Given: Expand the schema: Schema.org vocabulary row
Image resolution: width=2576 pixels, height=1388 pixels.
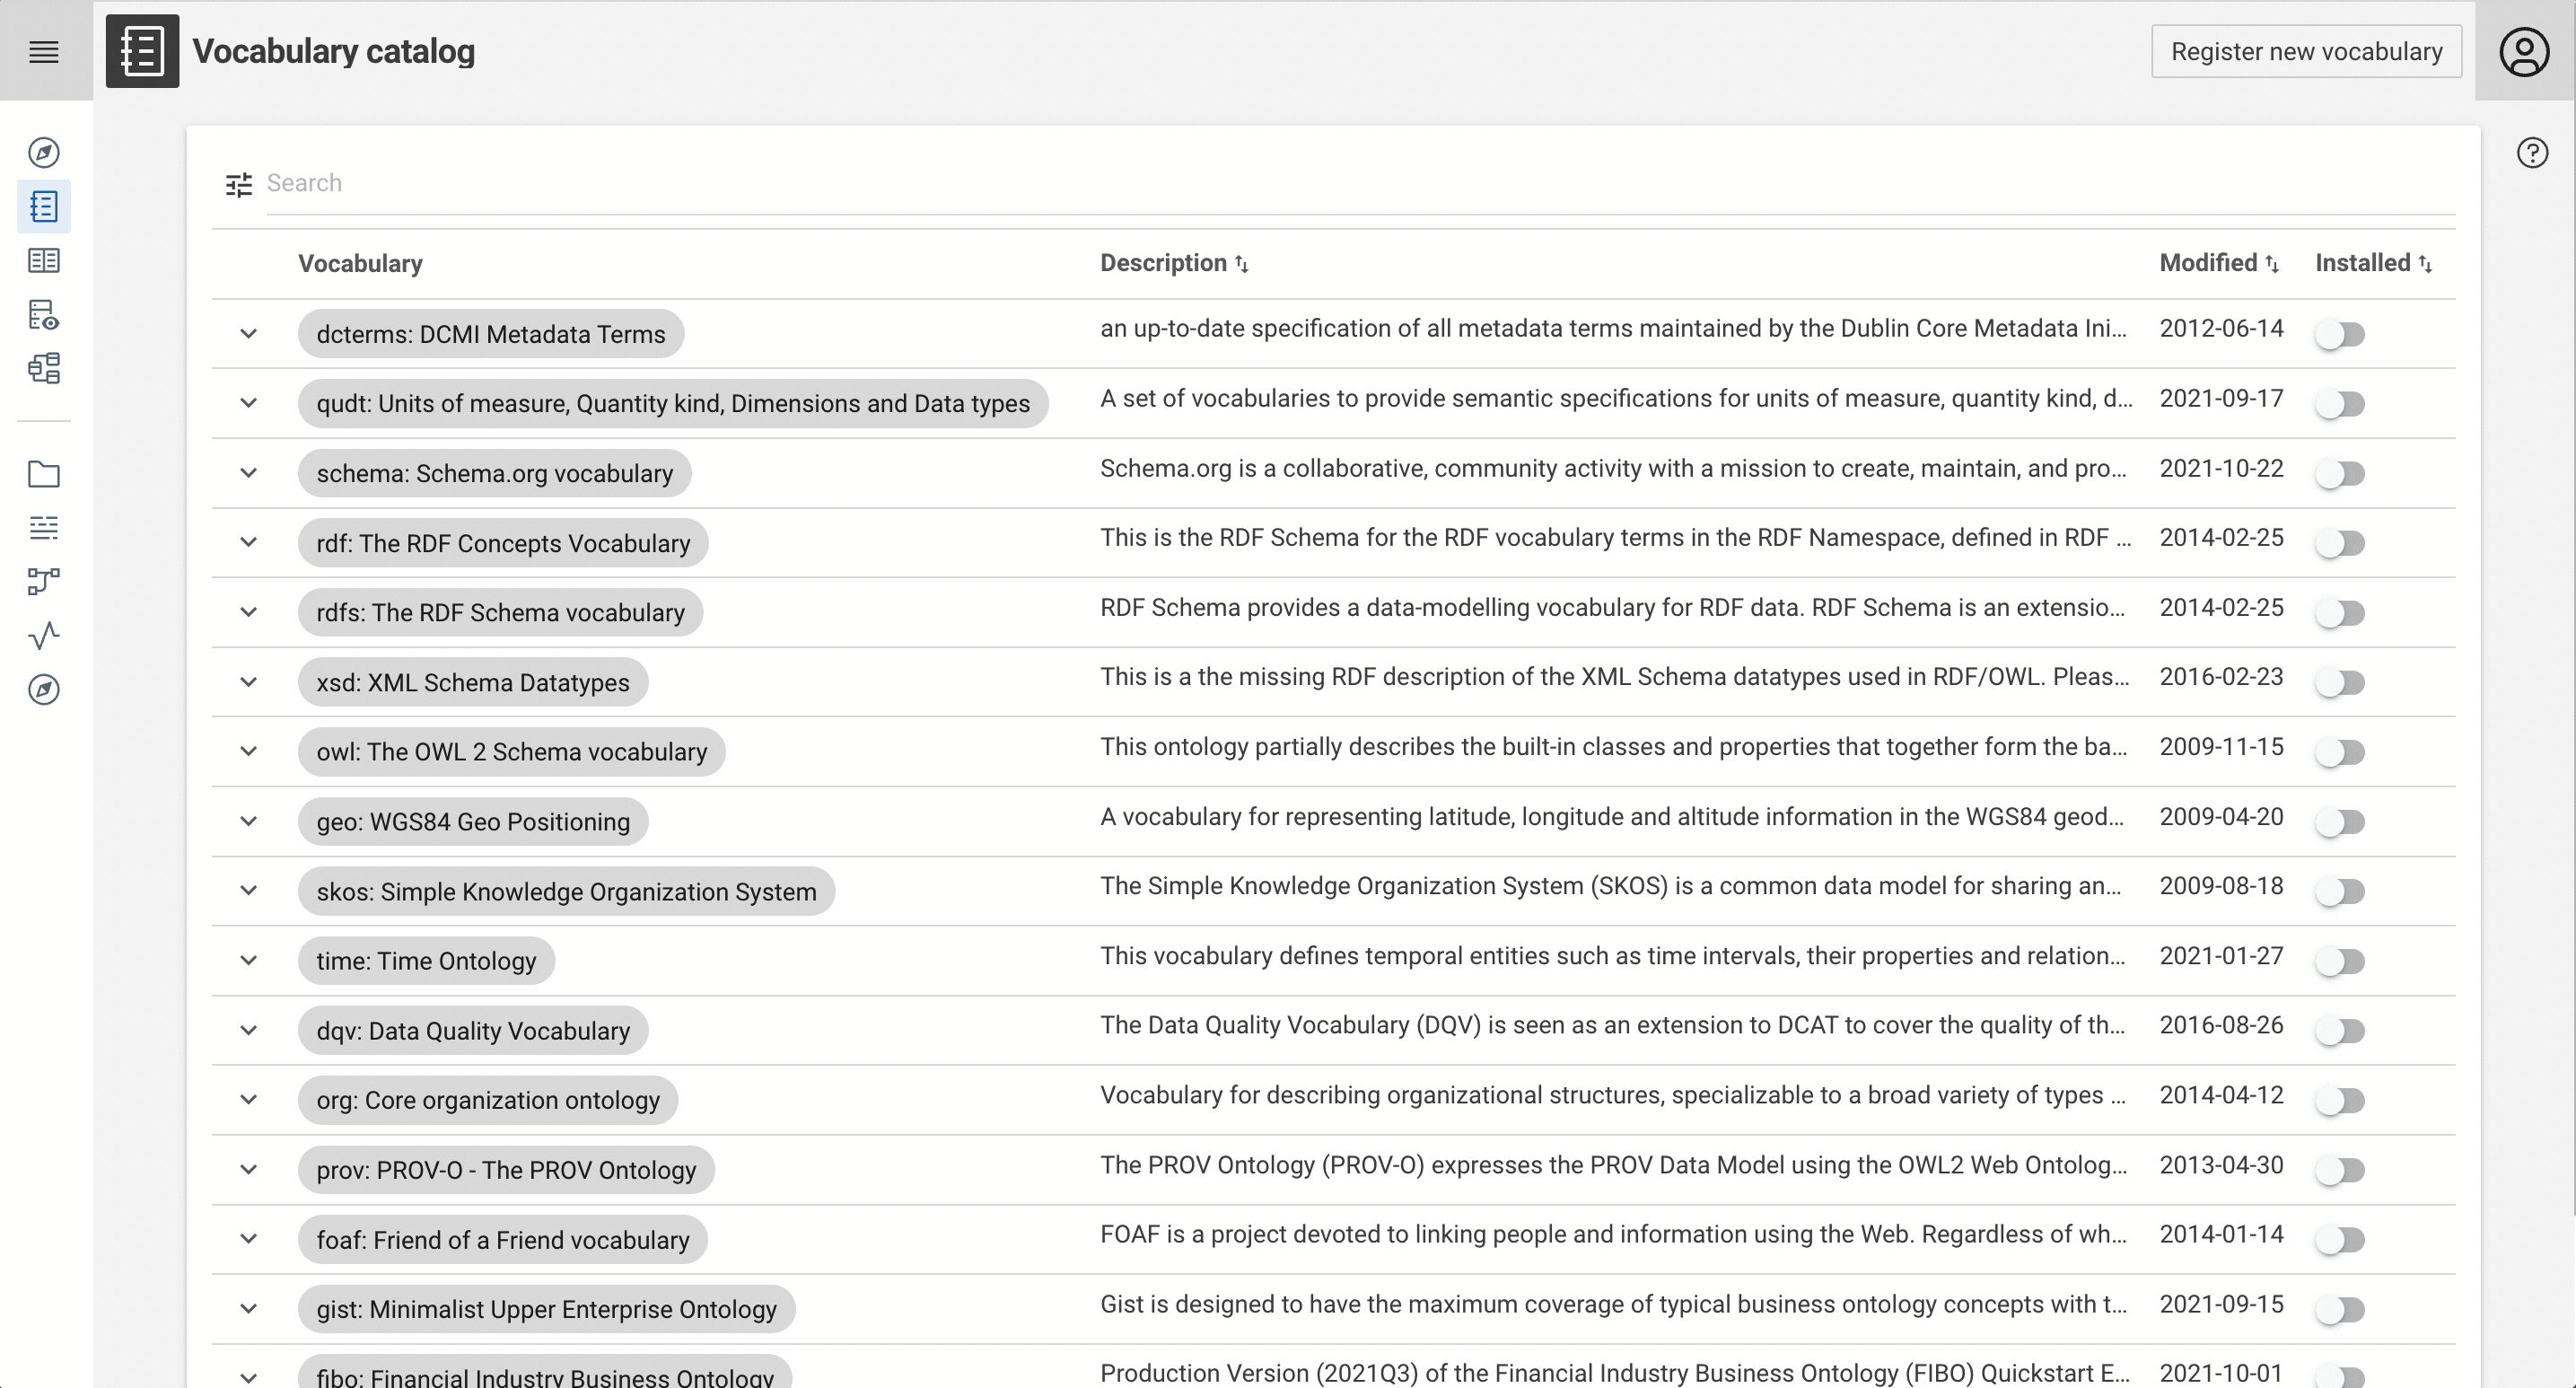Looking at the screenshot, I should 249,473.
